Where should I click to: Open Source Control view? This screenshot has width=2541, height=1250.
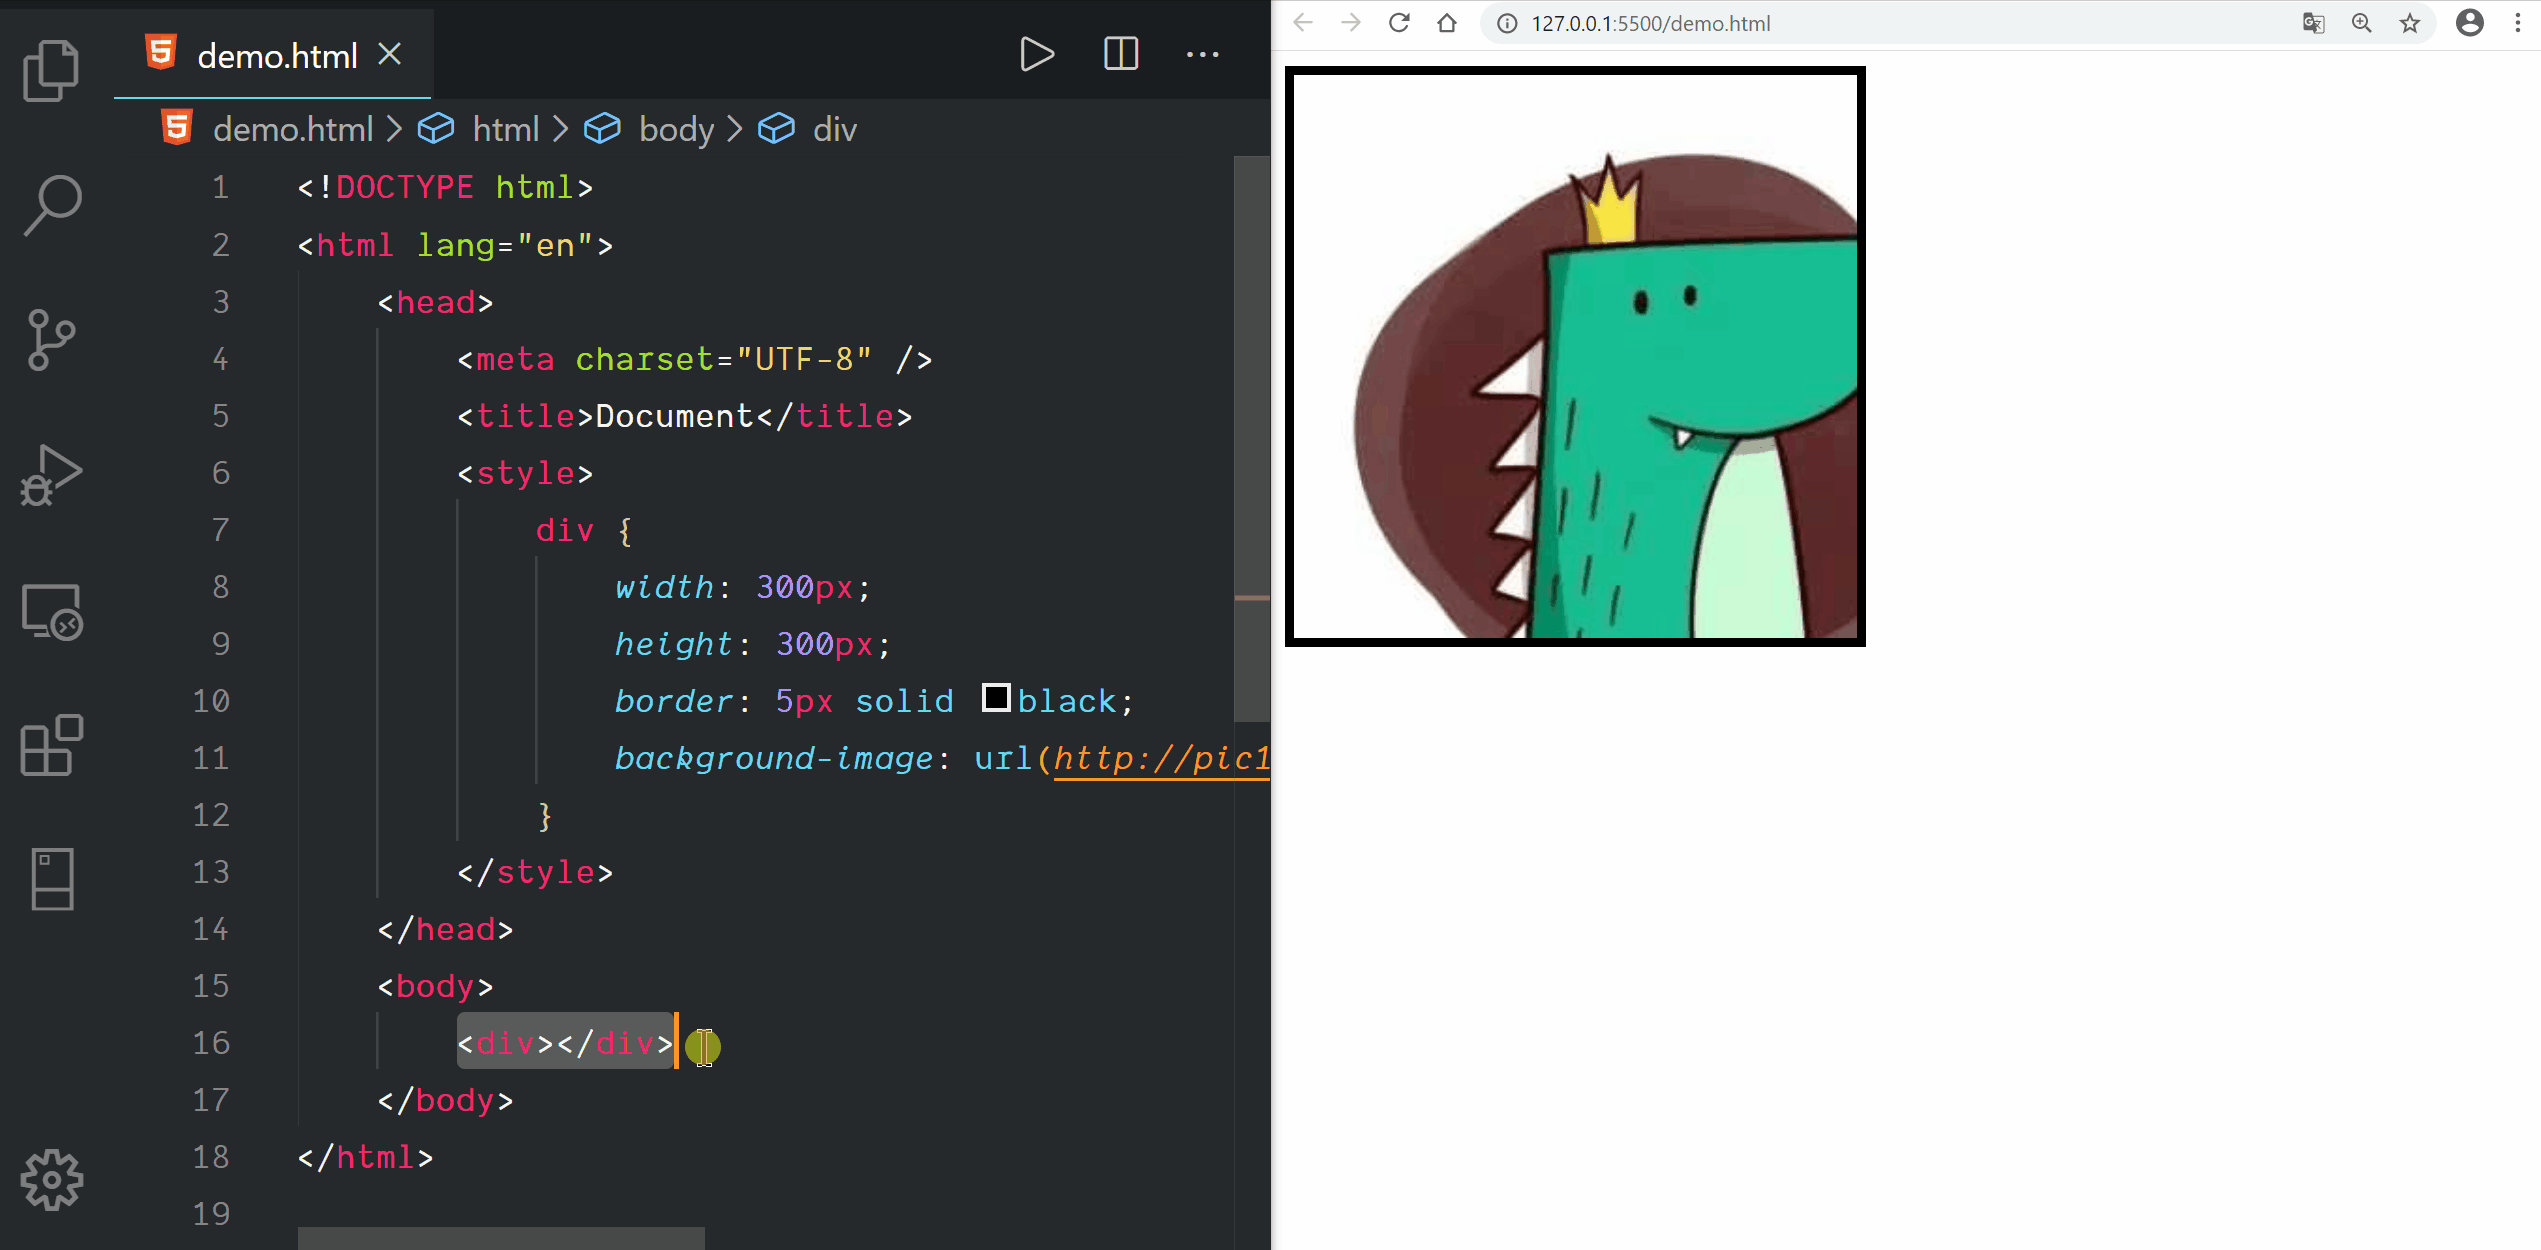pos(51,340)
